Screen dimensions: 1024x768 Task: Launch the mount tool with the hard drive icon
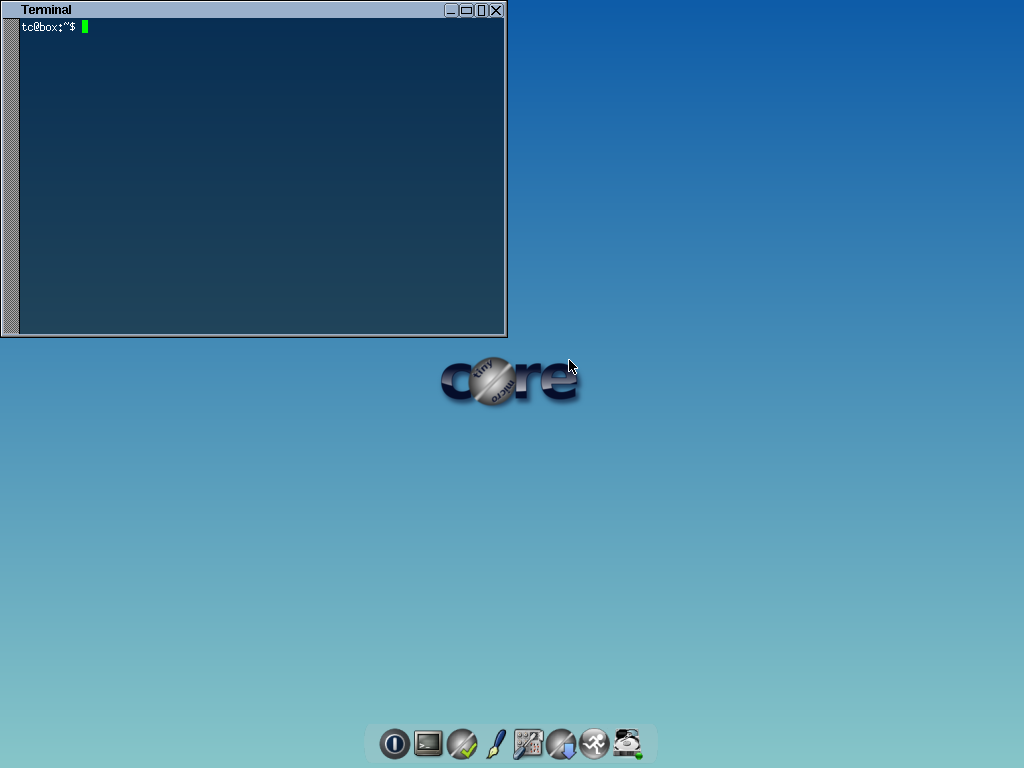[x=627, y=744]
